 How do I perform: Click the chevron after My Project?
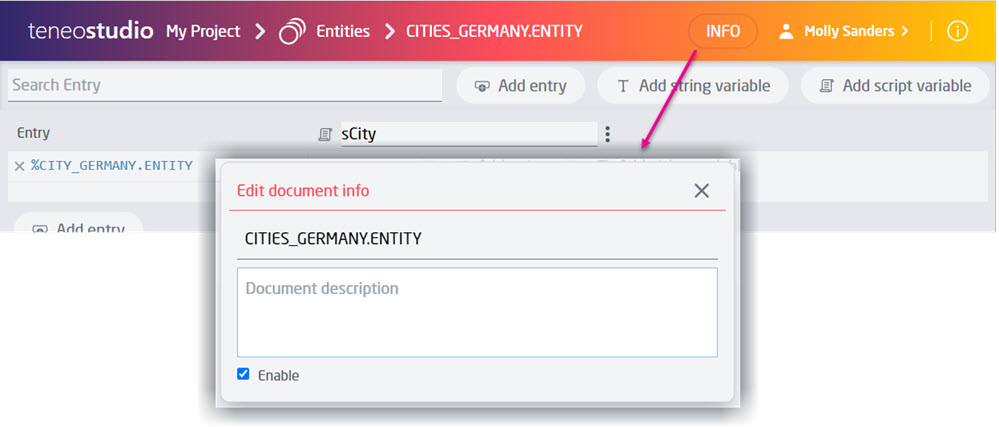260,32
